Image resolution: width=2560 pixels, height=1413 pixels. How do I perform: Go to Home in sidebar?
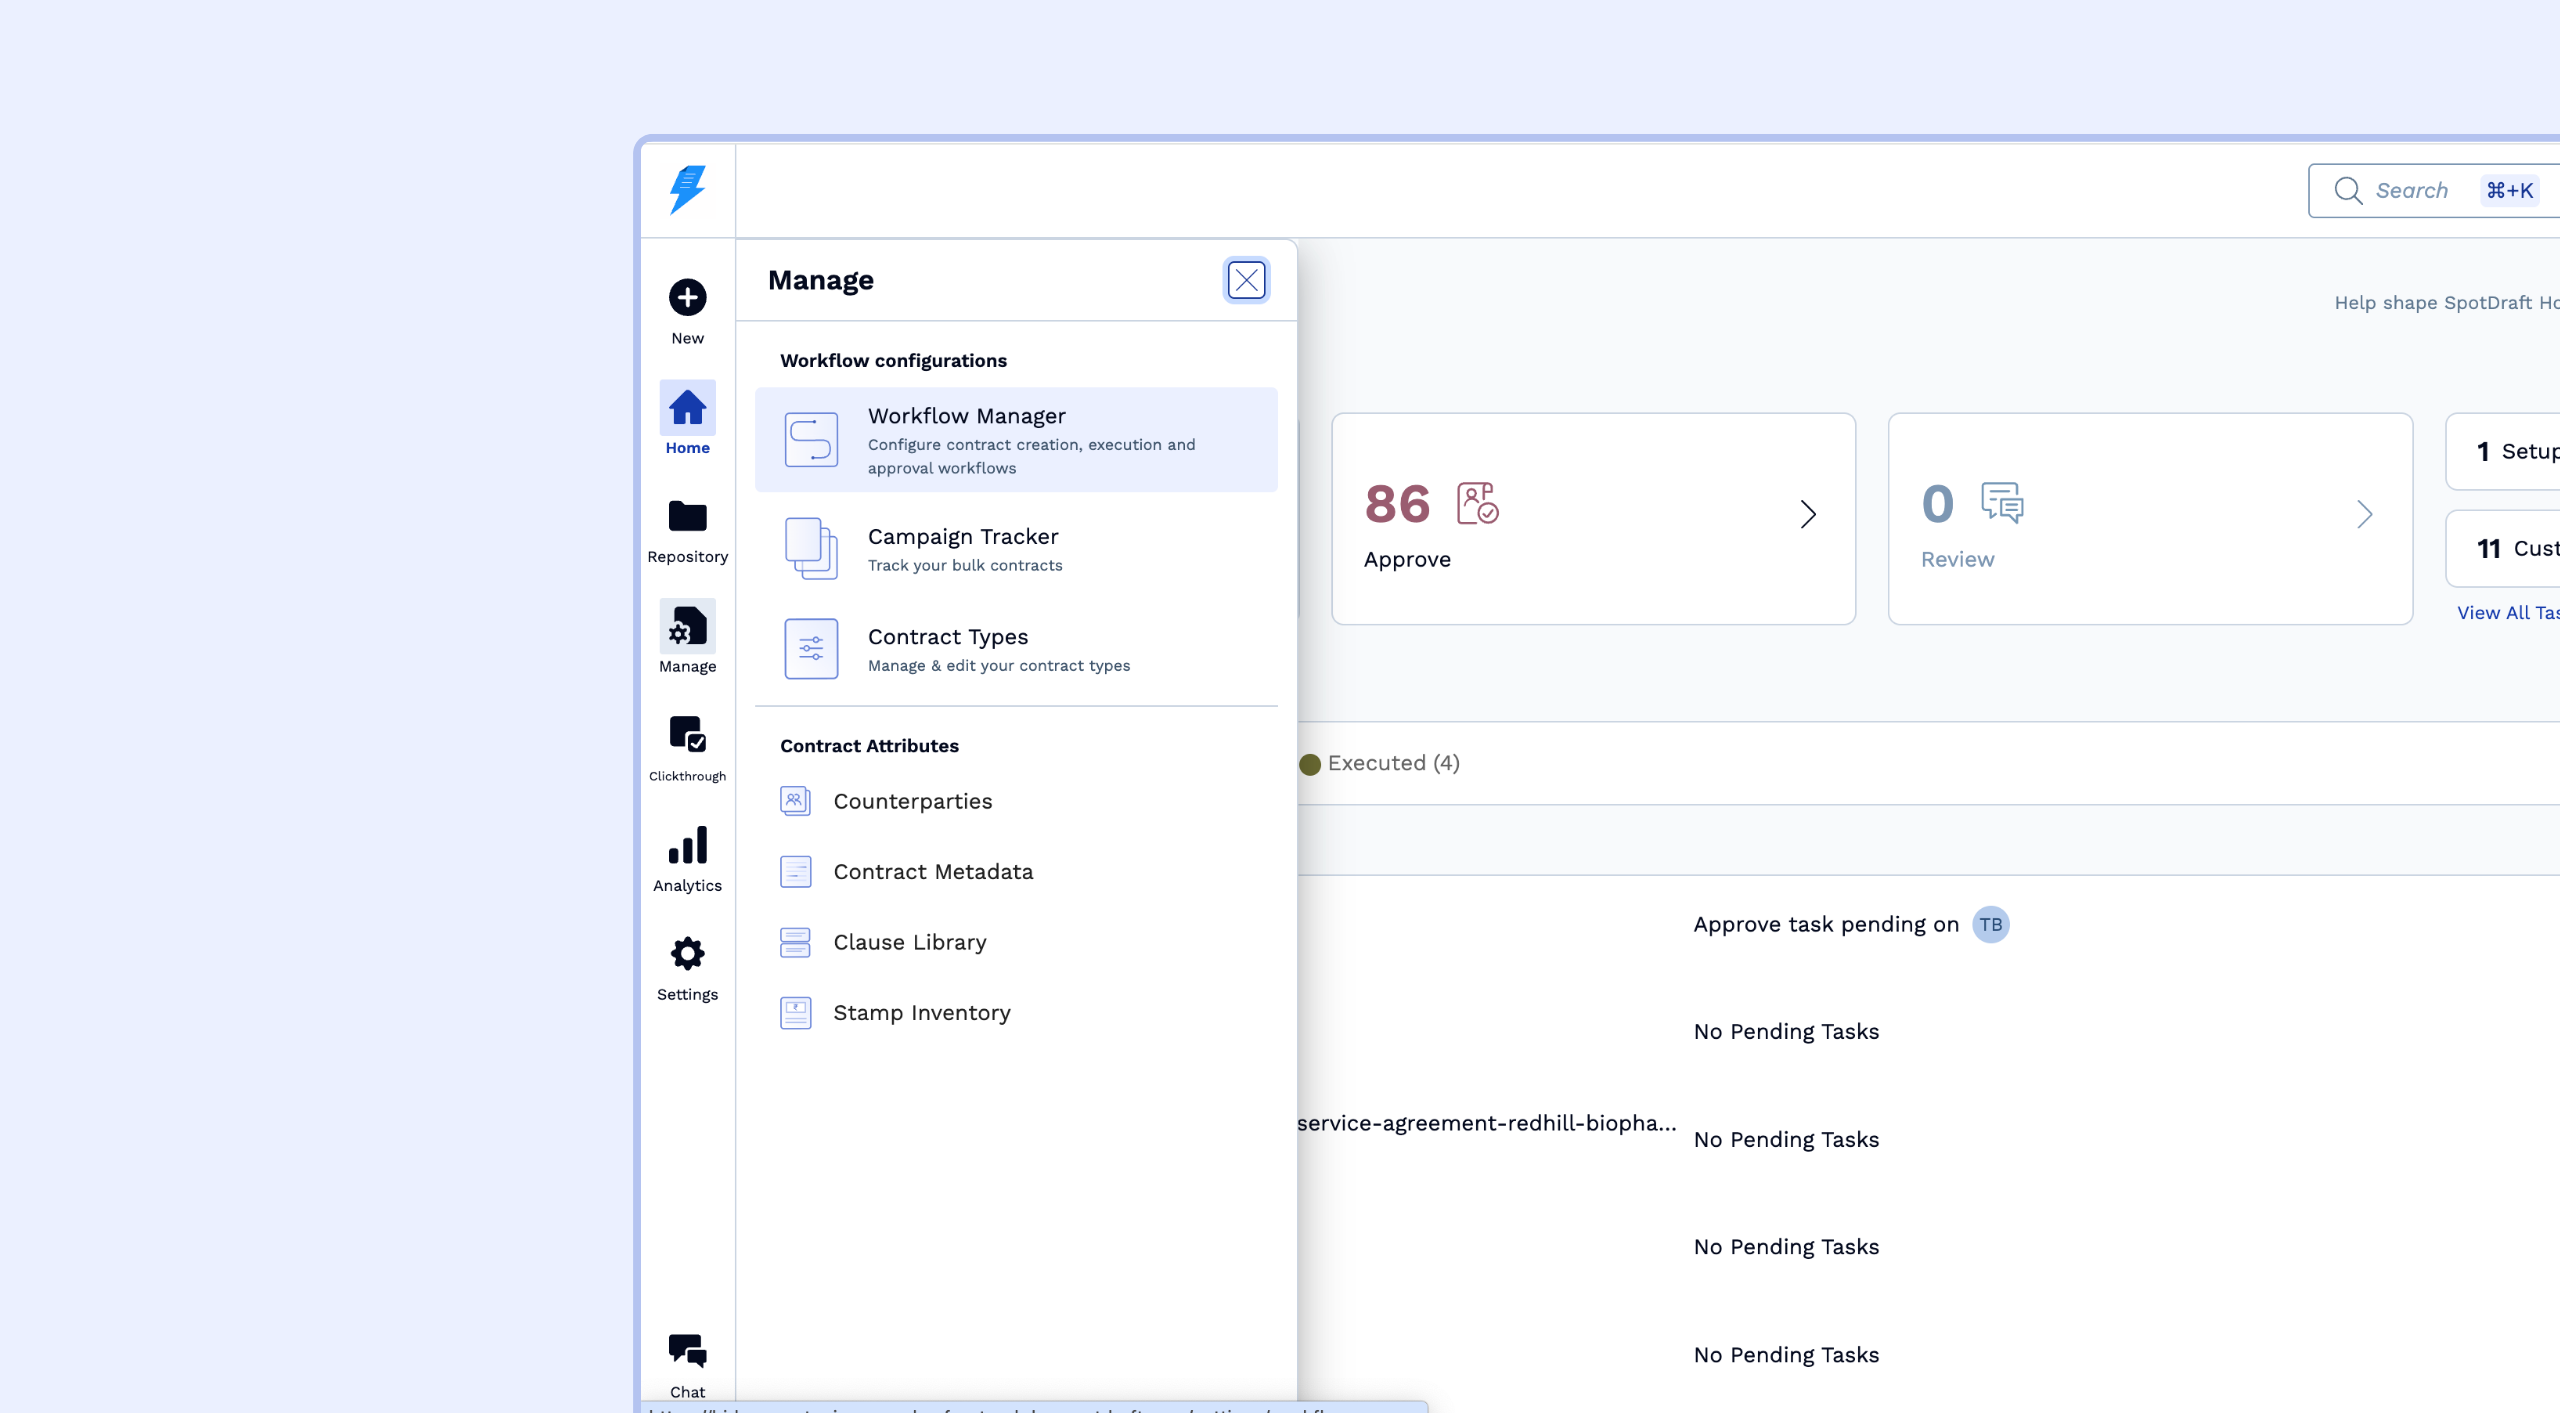[x=687, y=408]
